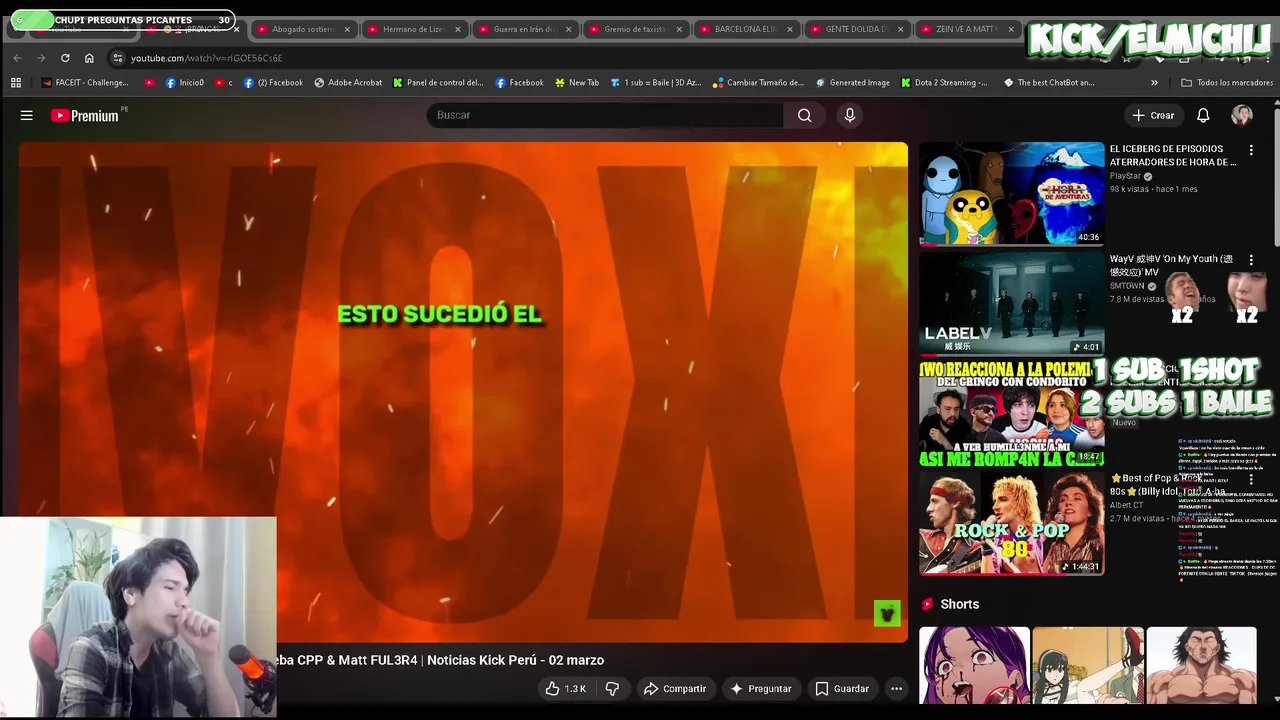Open PlayStar channel link
The image size is (1280, 720).
click(1125, 176)
